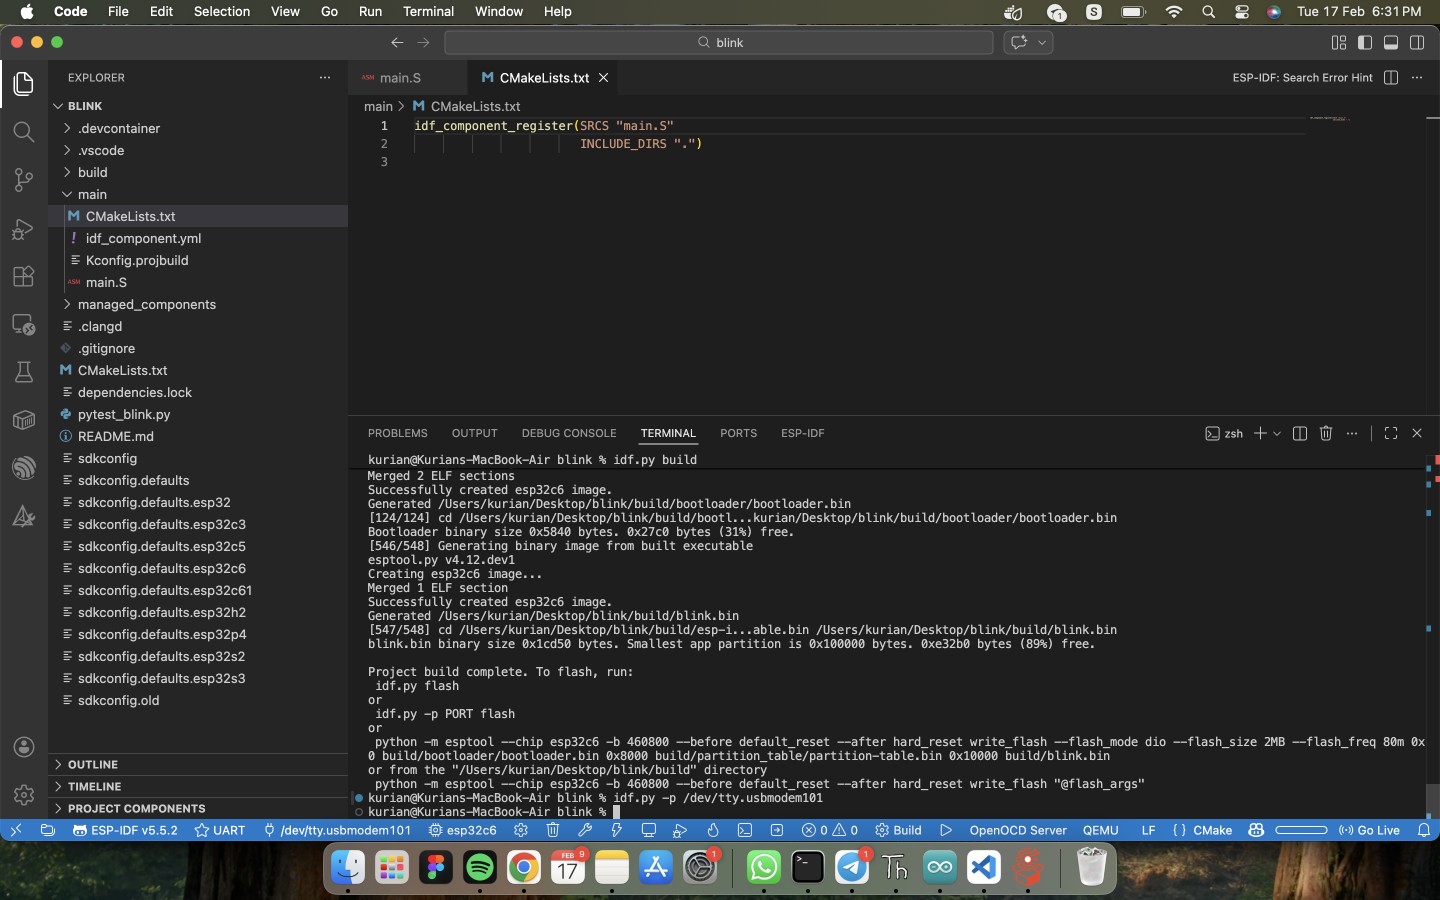Viewport: 1440px width, 900px height.
Task: Switch to the ESP-IDF panel tab
Action: [802, 433]
